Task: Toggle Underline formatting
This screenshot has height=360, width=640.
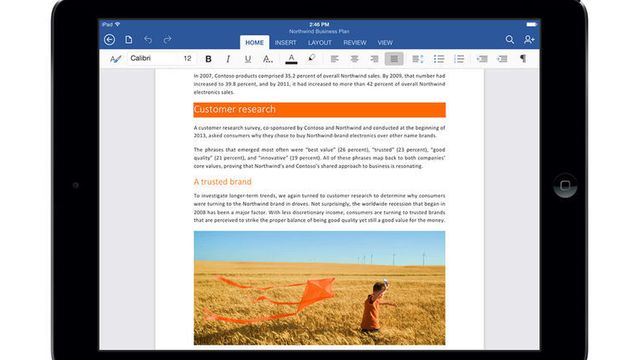Action: [248, 59]
